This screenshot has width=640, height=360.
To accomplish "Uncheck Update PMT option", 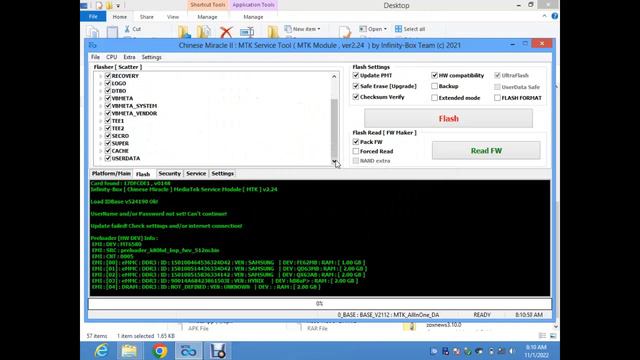I will click(x=356, y=76).
